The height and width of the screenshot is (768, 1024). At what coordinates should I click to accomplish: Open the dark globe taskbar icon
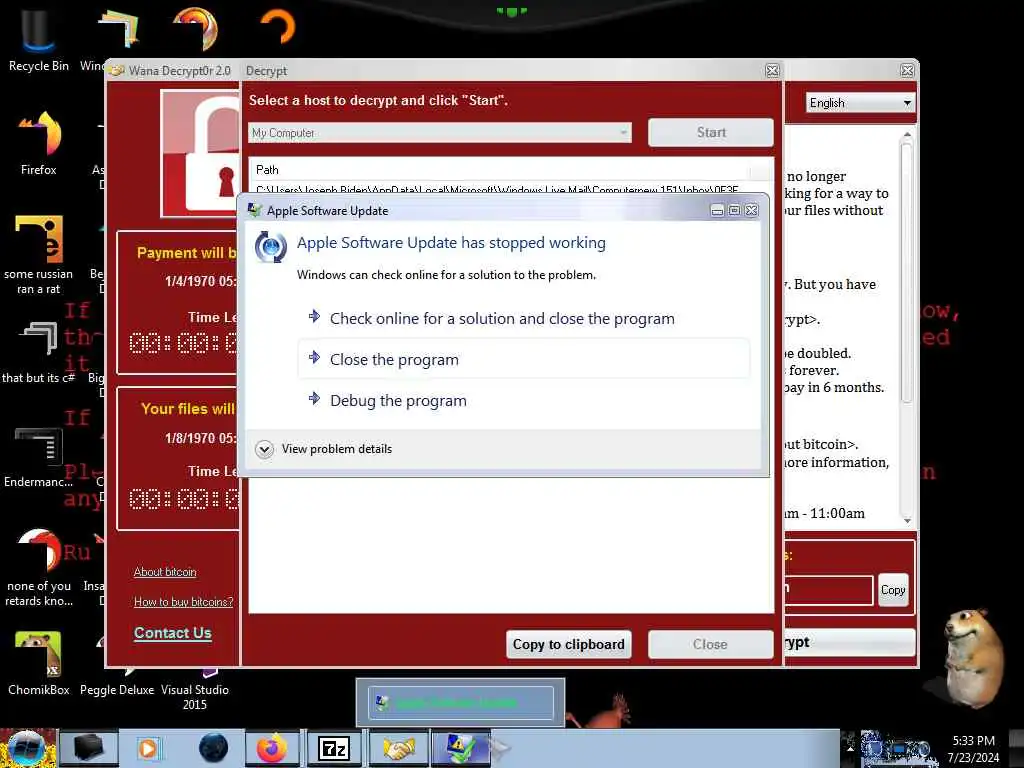tap(213, 748)
